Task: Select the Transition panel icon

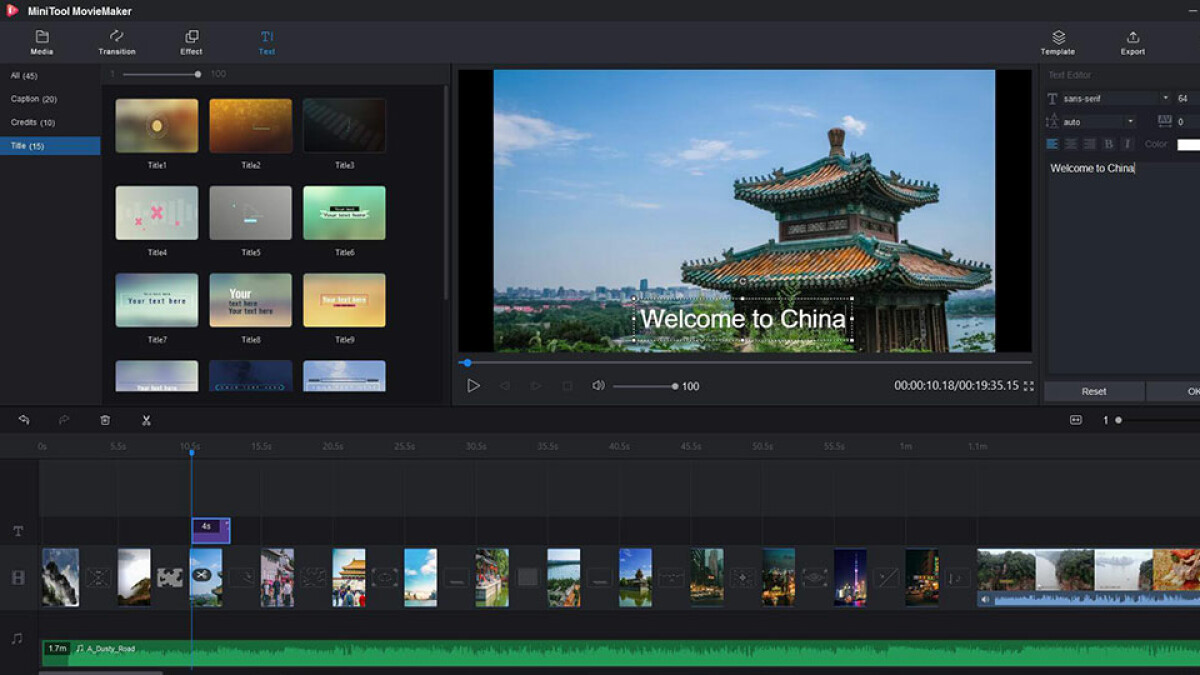Action: coord(116,42)
